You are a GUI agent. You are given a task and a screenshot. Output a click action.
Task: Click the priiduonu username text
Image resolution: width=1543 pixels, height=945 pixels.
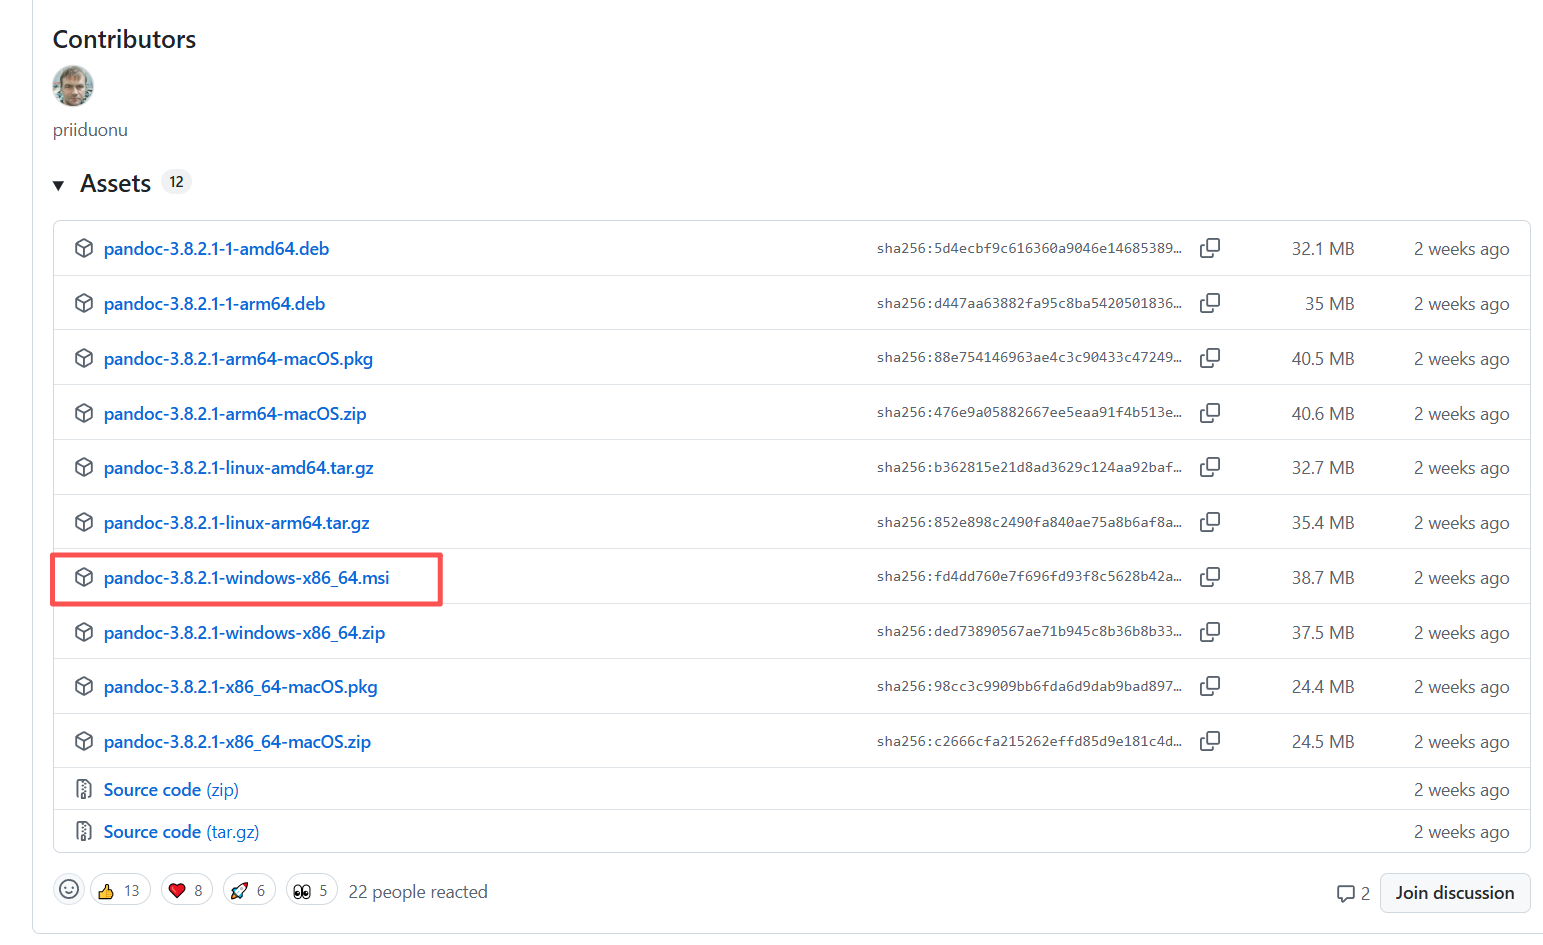[x=90, y=130]
